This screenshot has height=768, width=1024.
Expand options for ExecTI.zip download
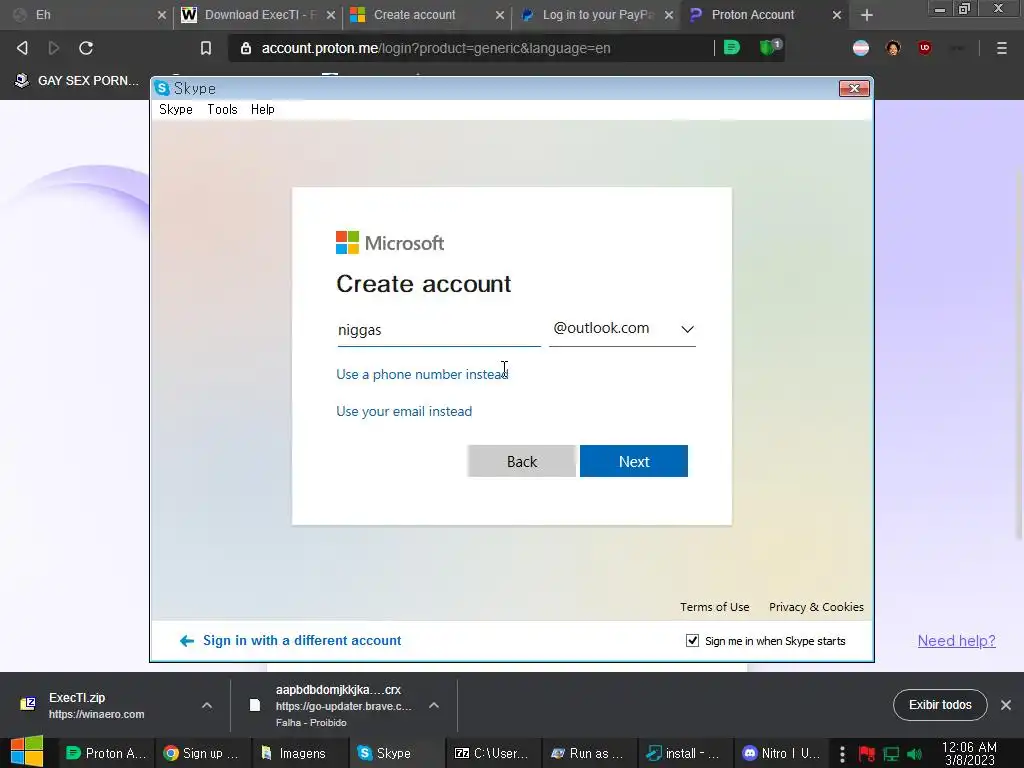click(x=206, y=705)
